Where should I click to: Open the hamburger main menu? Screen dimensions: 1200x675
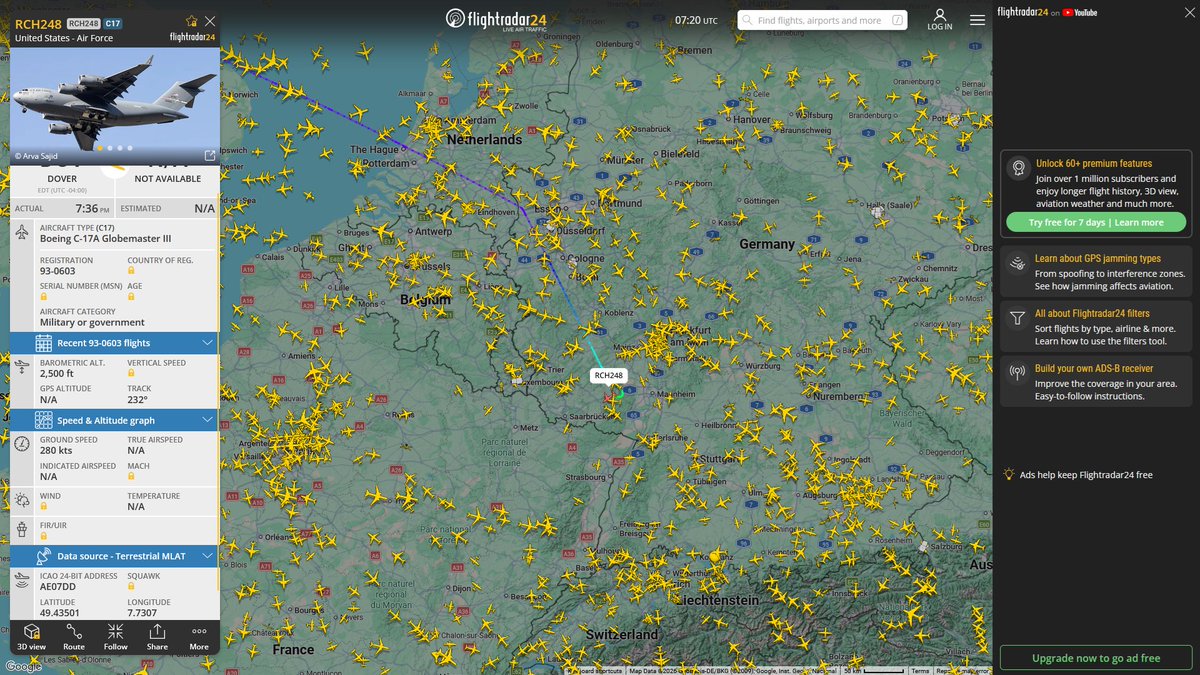click(977, 20)
